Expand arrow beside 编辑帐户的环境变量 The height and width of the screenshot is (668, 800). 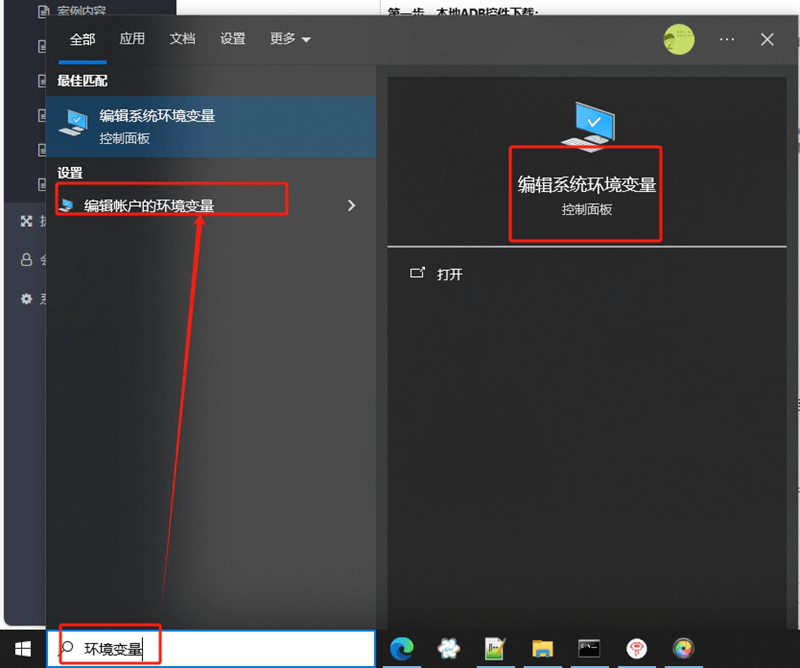352,205
